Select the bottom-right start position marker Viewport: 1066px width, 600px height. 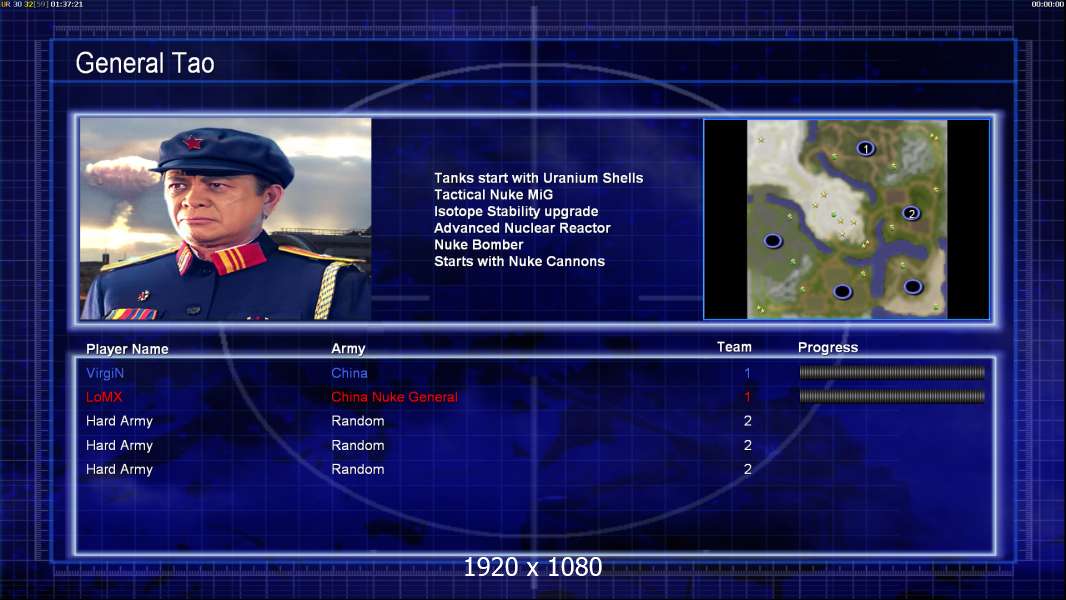click(912, 287)
